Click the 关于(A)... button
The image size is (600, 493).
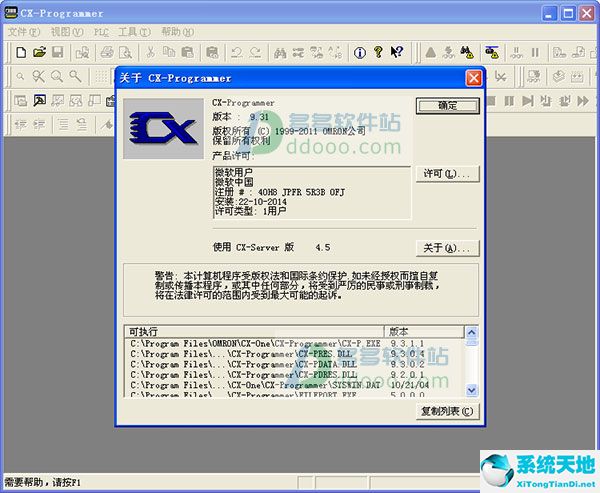(447, 248)
